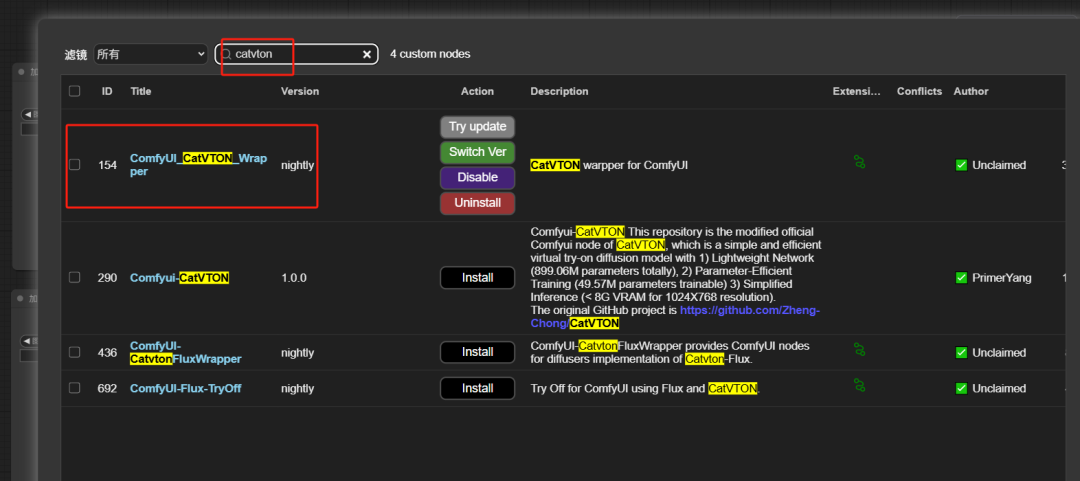
Task: Focus the catvton search field
Action: (x=296, y=54)
